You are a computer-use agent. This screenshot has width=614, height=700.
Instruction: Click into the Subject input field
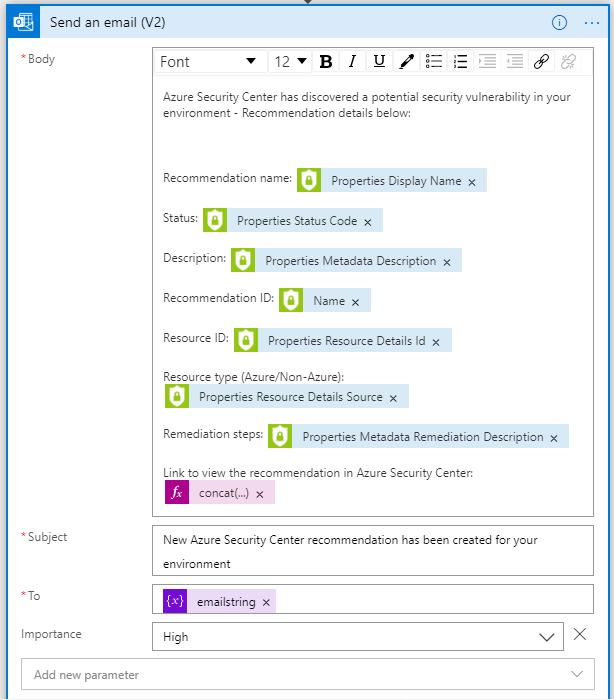click(x=373, y=551)
